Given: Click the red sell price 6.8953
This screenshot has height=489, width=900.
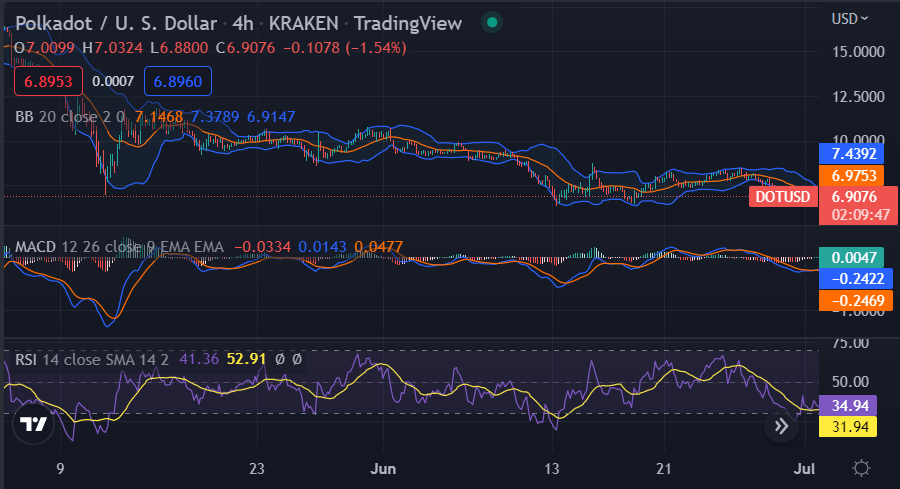Looking at the screenshot, I should coord(48,82).
